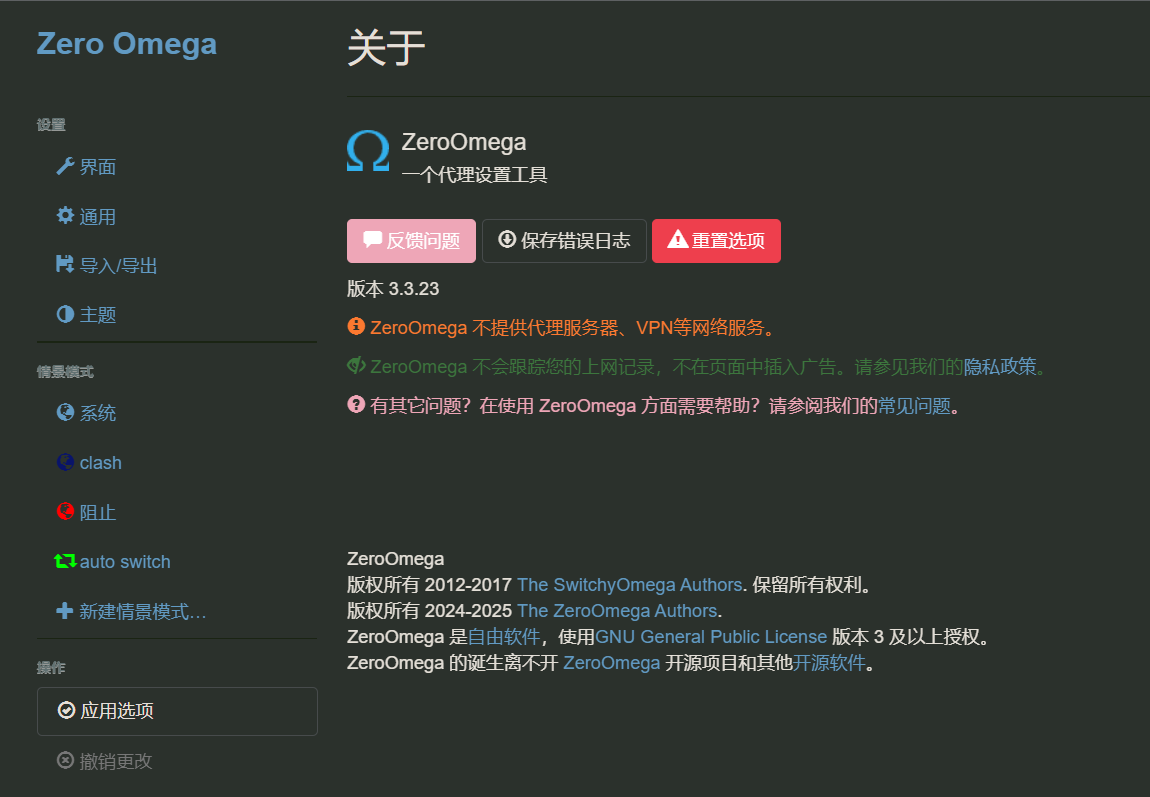Screen dimensions: 1150x797
Task: Click the X circle icon beside 撤销更改
Action: tap(65, 760)
